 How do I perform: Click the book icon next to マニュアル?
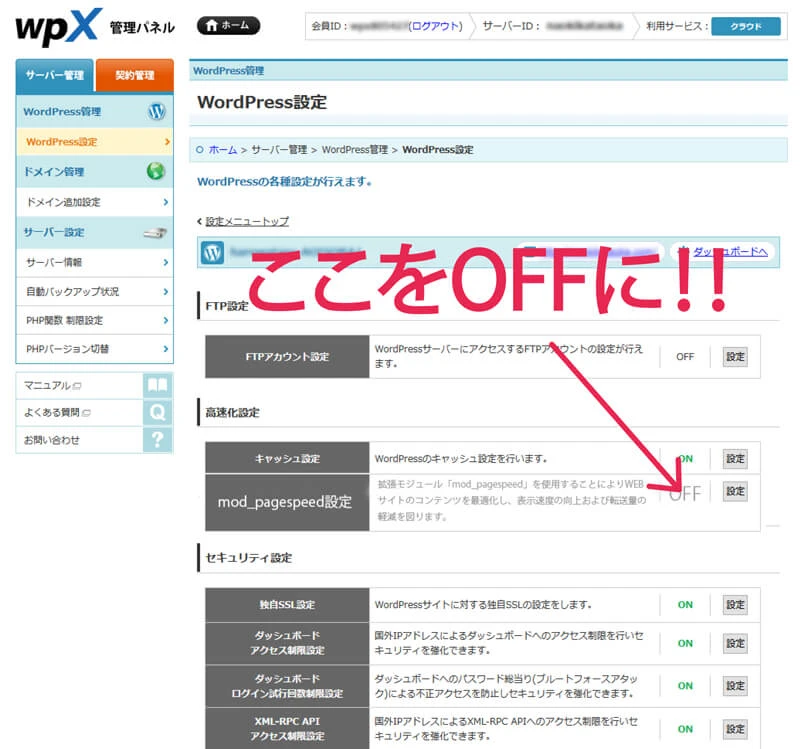click(158, 385)
